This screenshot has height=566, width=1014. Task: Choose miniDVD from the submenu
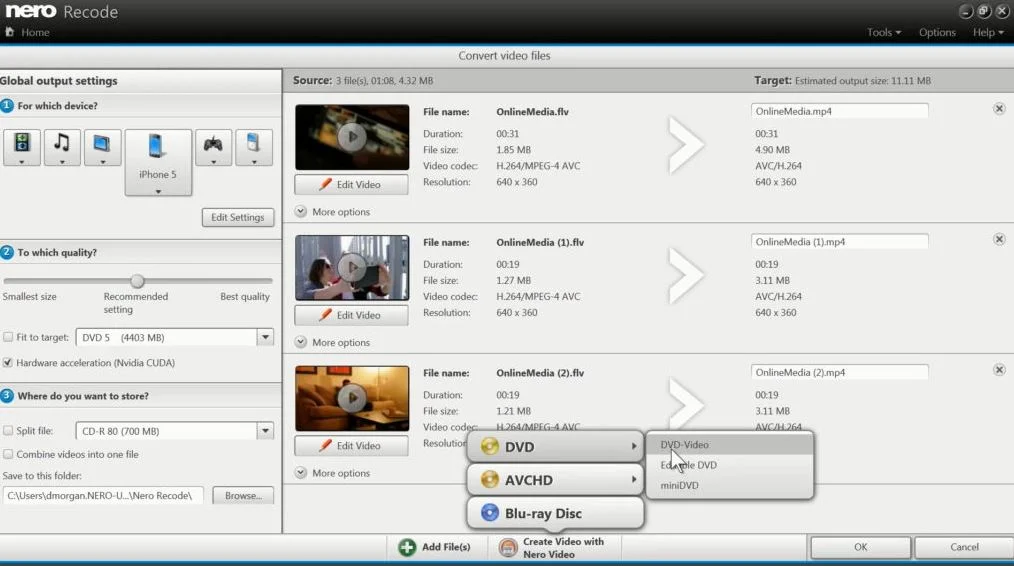(x=729, y=485)
